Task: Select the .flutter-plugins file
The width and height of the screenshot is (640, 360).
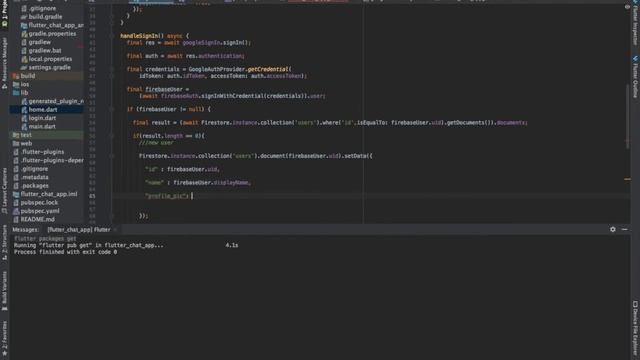Action: [x=42, y=152]
